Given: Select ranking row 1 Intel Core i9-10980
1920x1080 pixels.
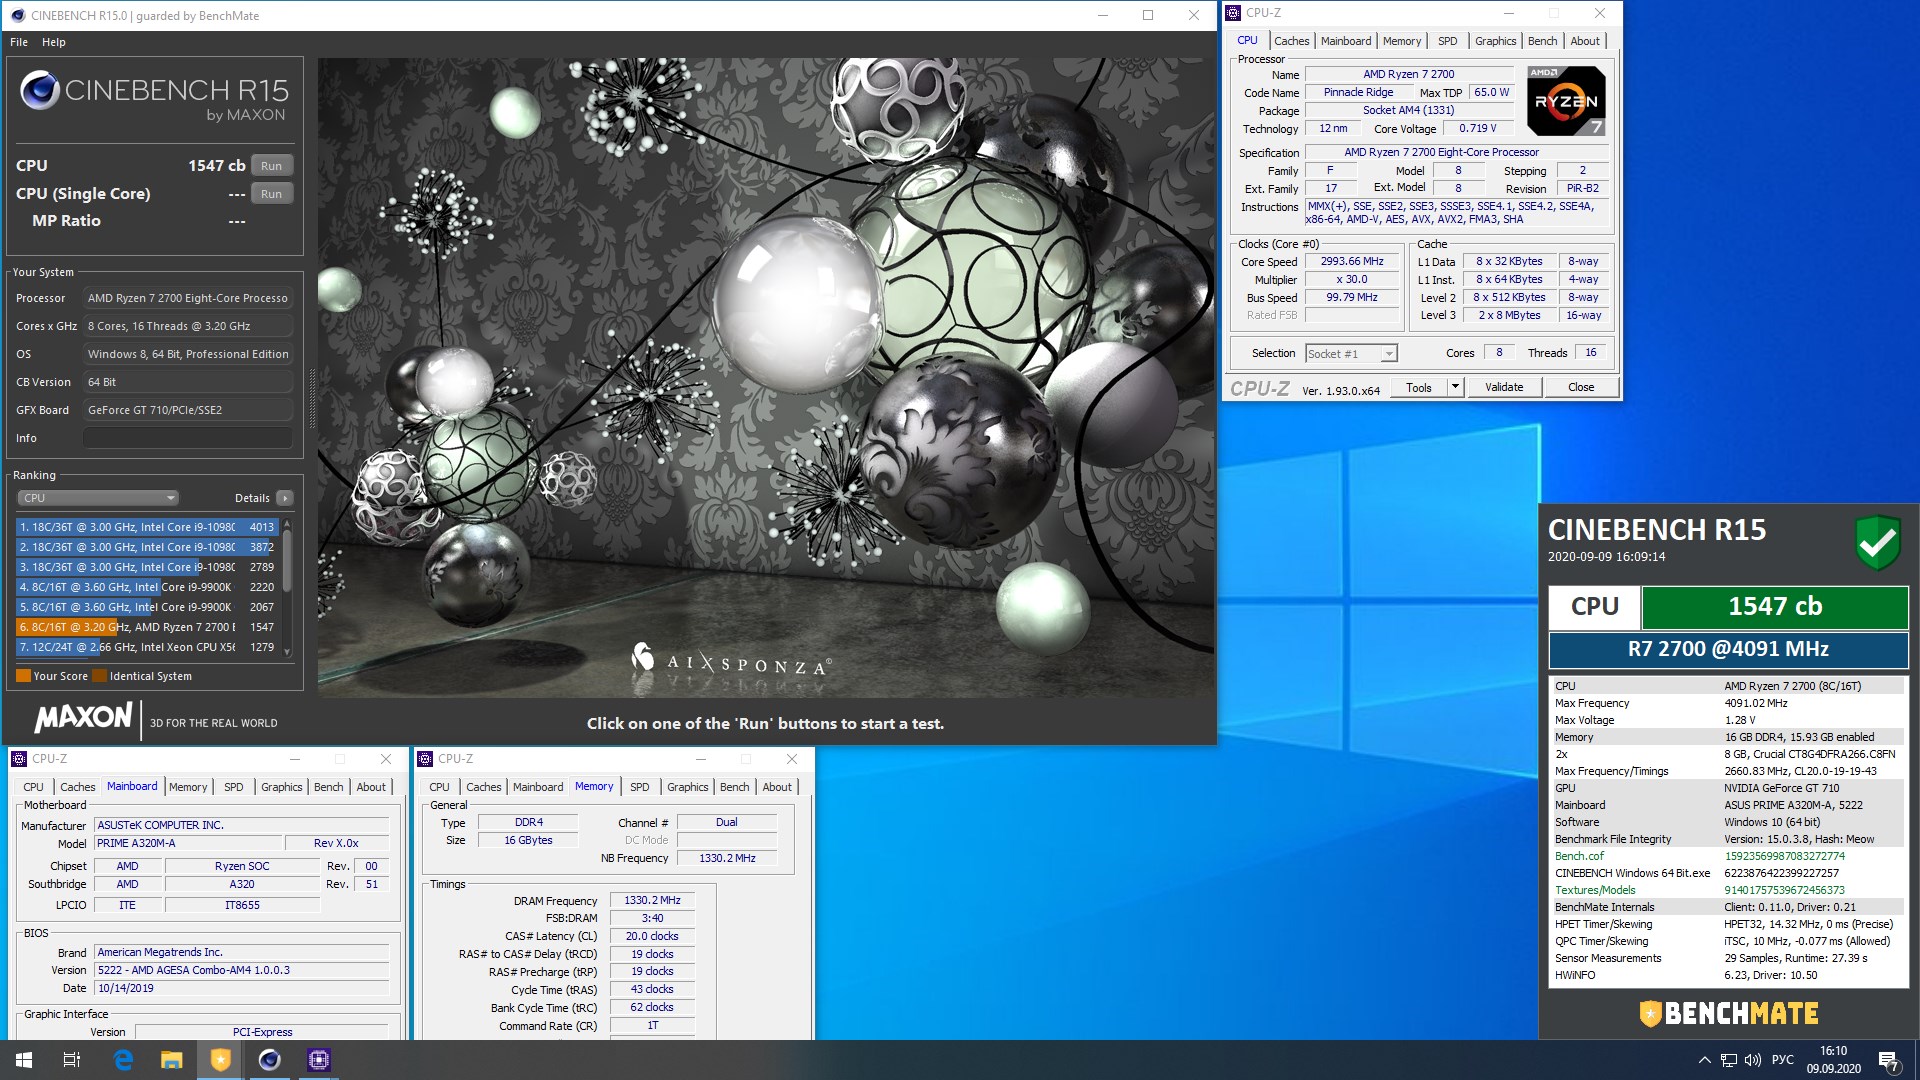Looking at the screenshot, I should pyautogui.click(x=147, y=527).
